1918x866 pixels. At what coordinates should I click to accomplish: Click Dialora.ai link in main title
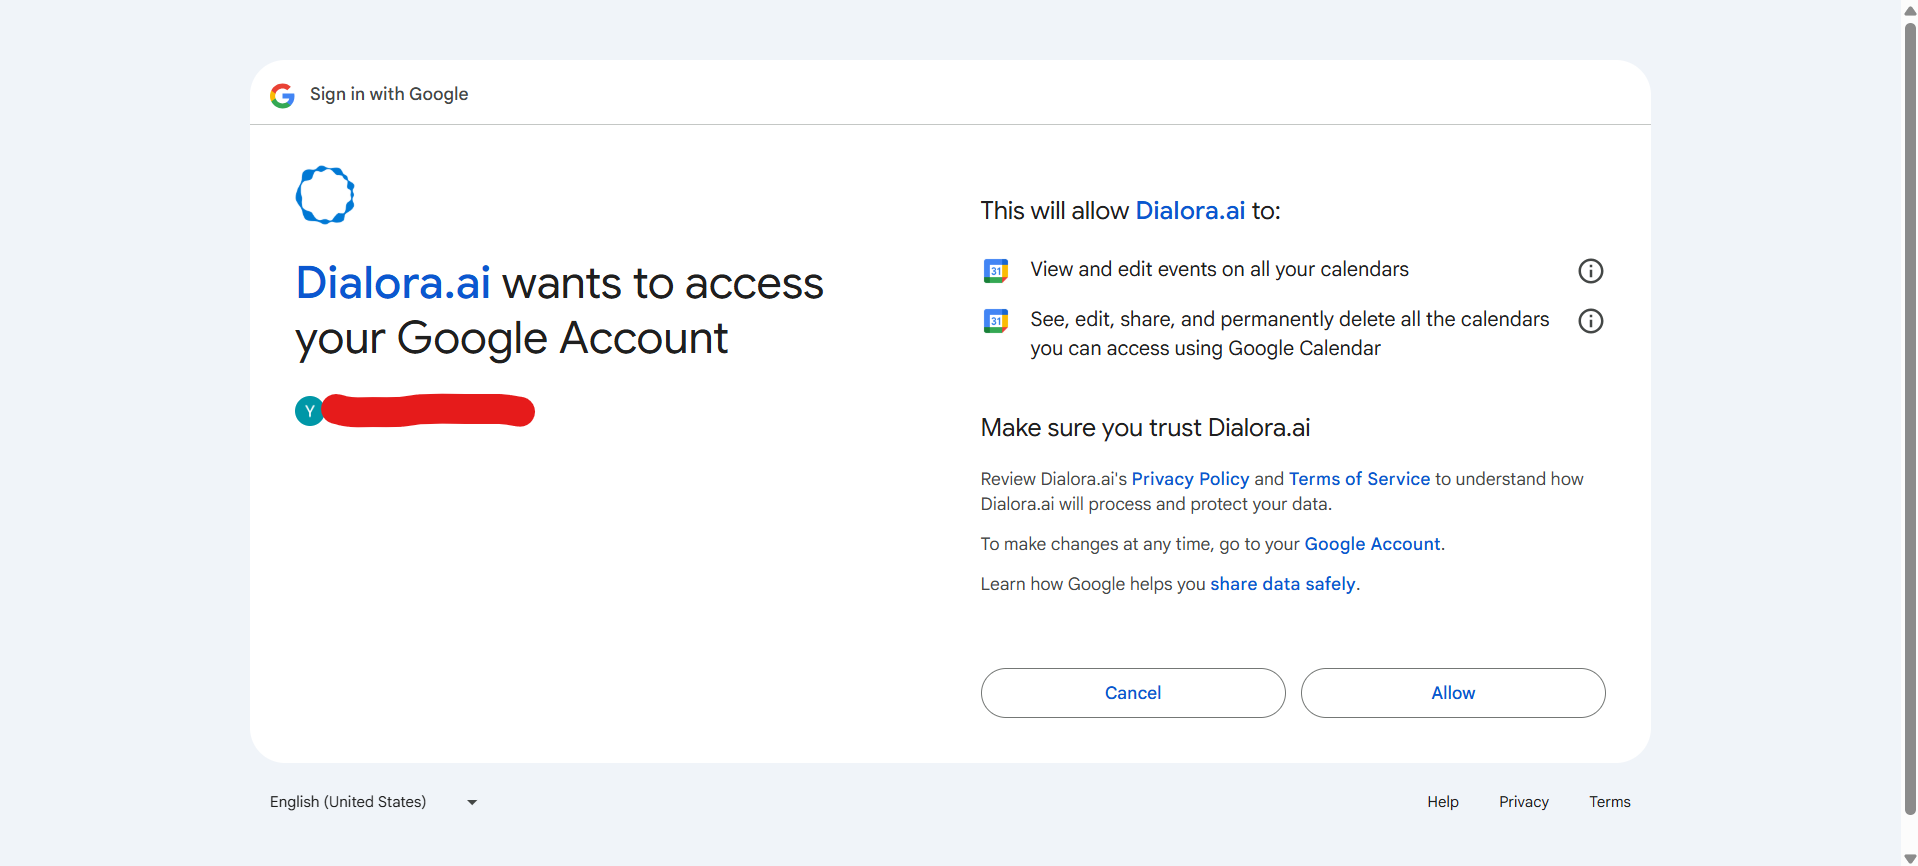click(393, 283)
